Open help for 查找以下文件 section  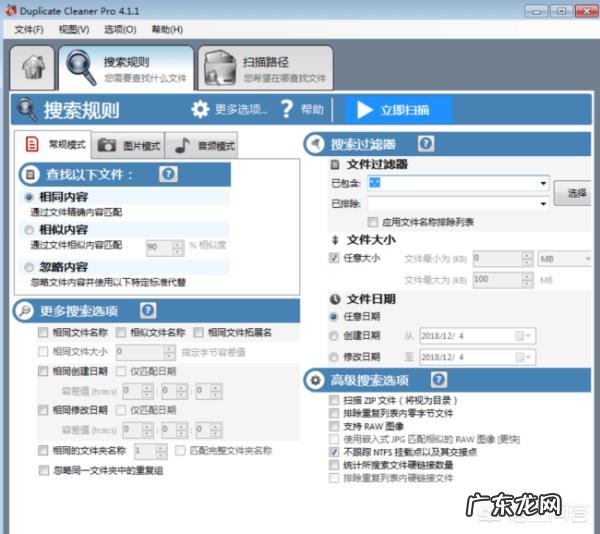[x=168, y=174]
